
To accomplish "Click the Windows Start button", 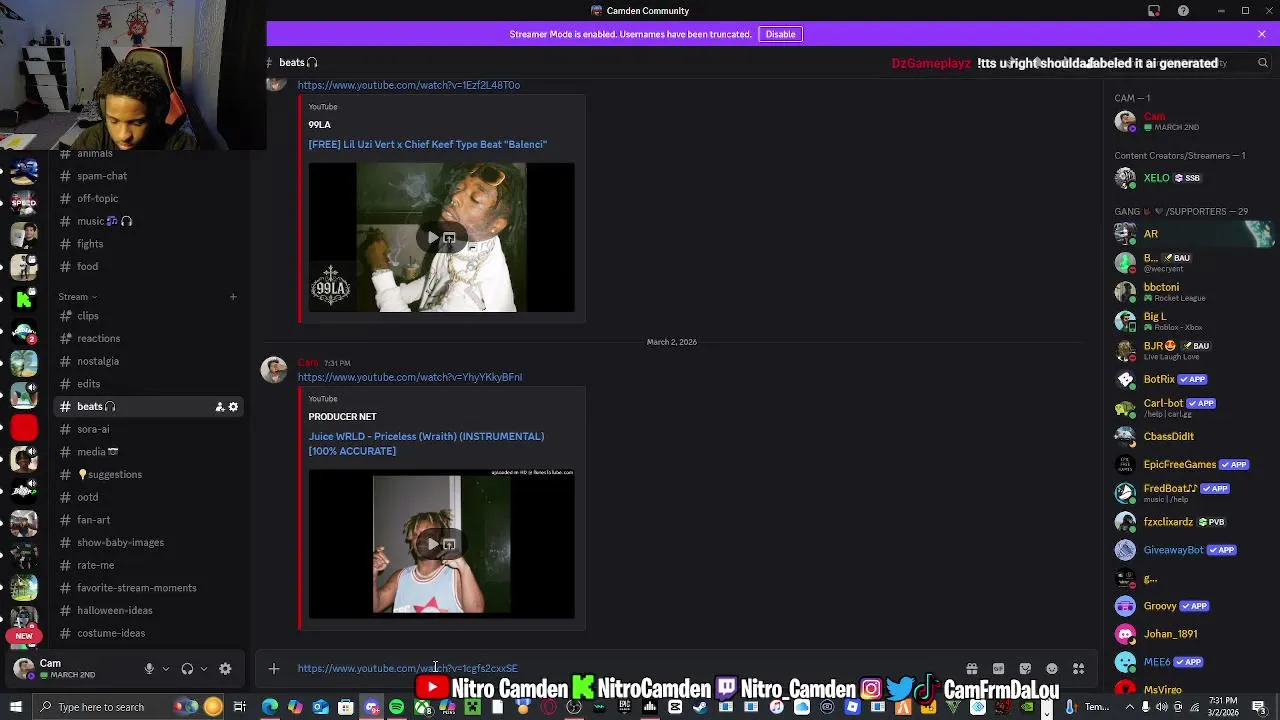I will click(16, 707).
